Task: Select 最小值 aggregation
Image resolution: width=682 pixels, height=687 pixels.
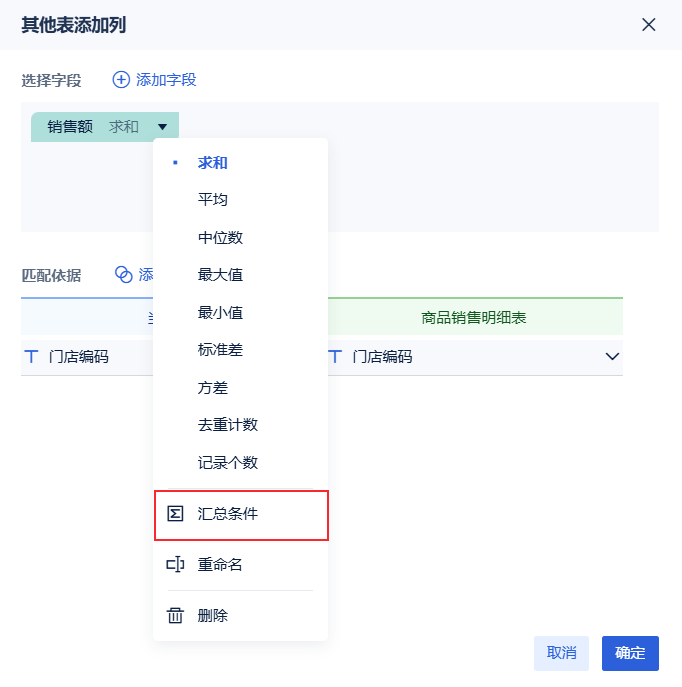Action: click(x=220, y=313)
